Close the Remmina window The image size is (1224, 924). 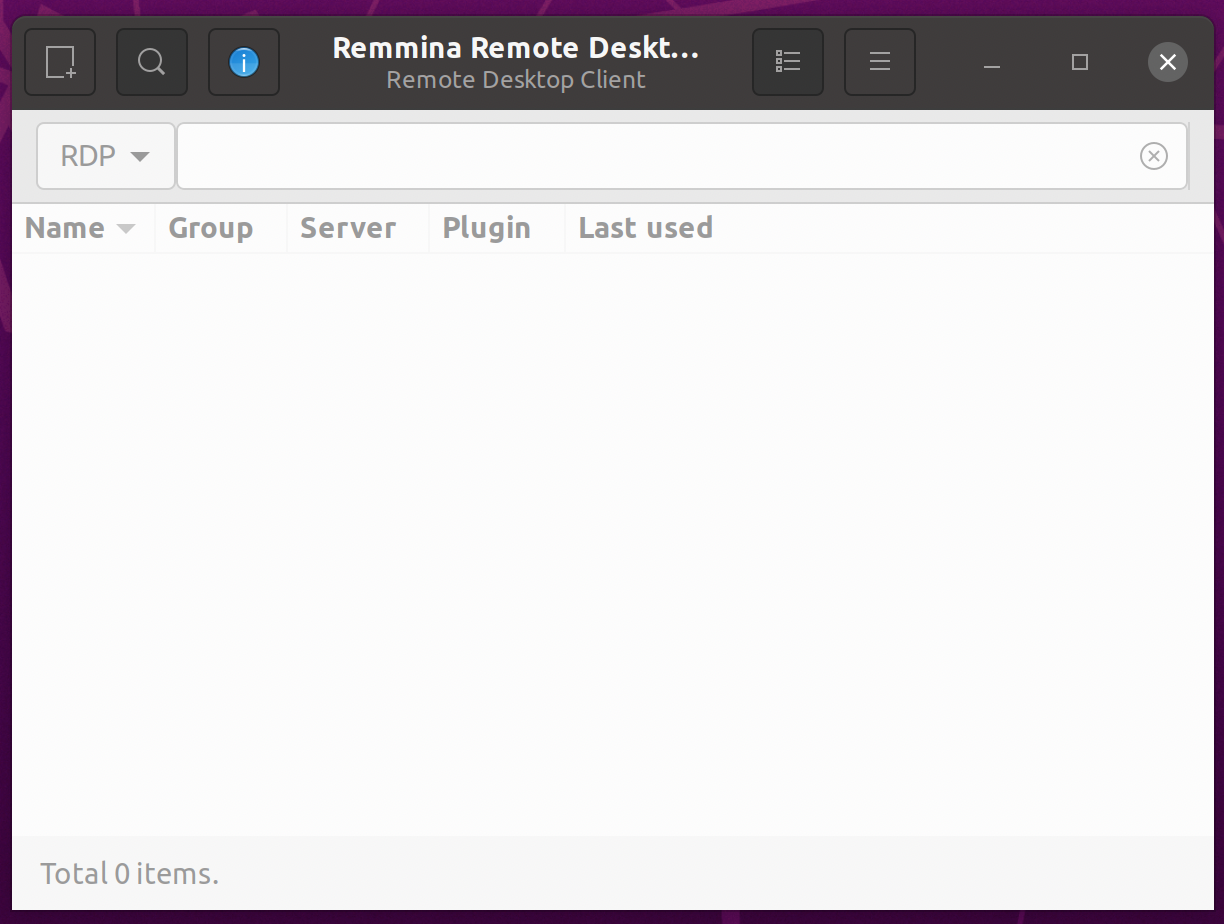click(x=1168, y=62)
